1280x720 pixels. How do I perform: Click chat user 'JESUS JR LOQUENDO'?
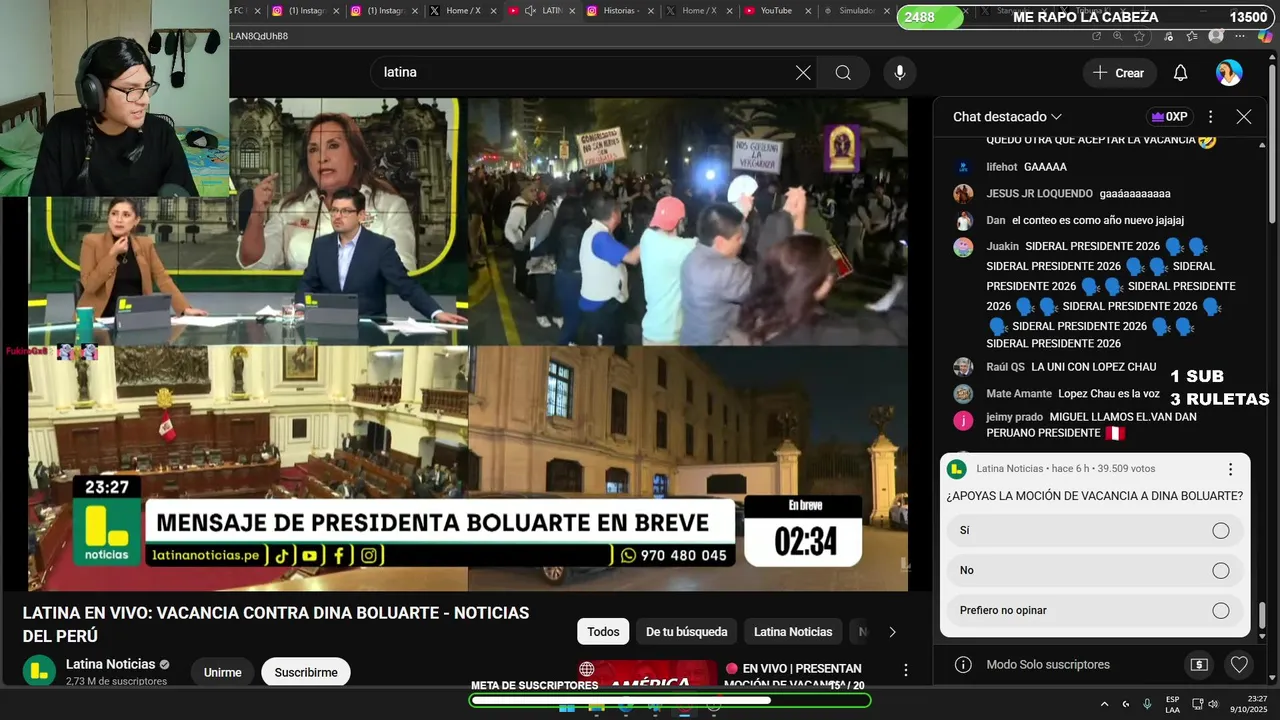(1039, 194)
